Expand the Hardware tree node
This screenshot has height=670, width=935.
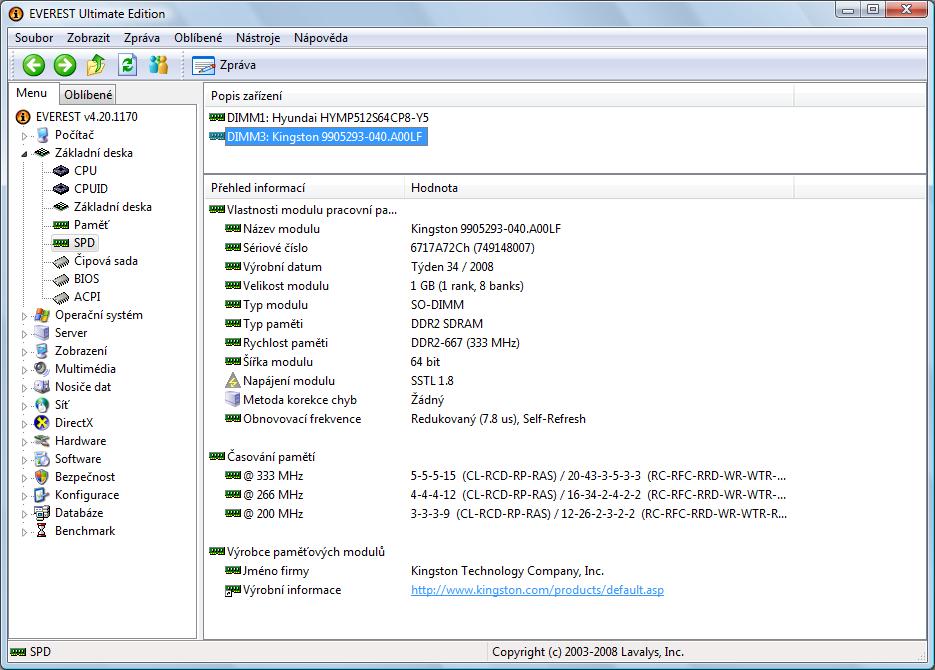click(x=24, y=442)
